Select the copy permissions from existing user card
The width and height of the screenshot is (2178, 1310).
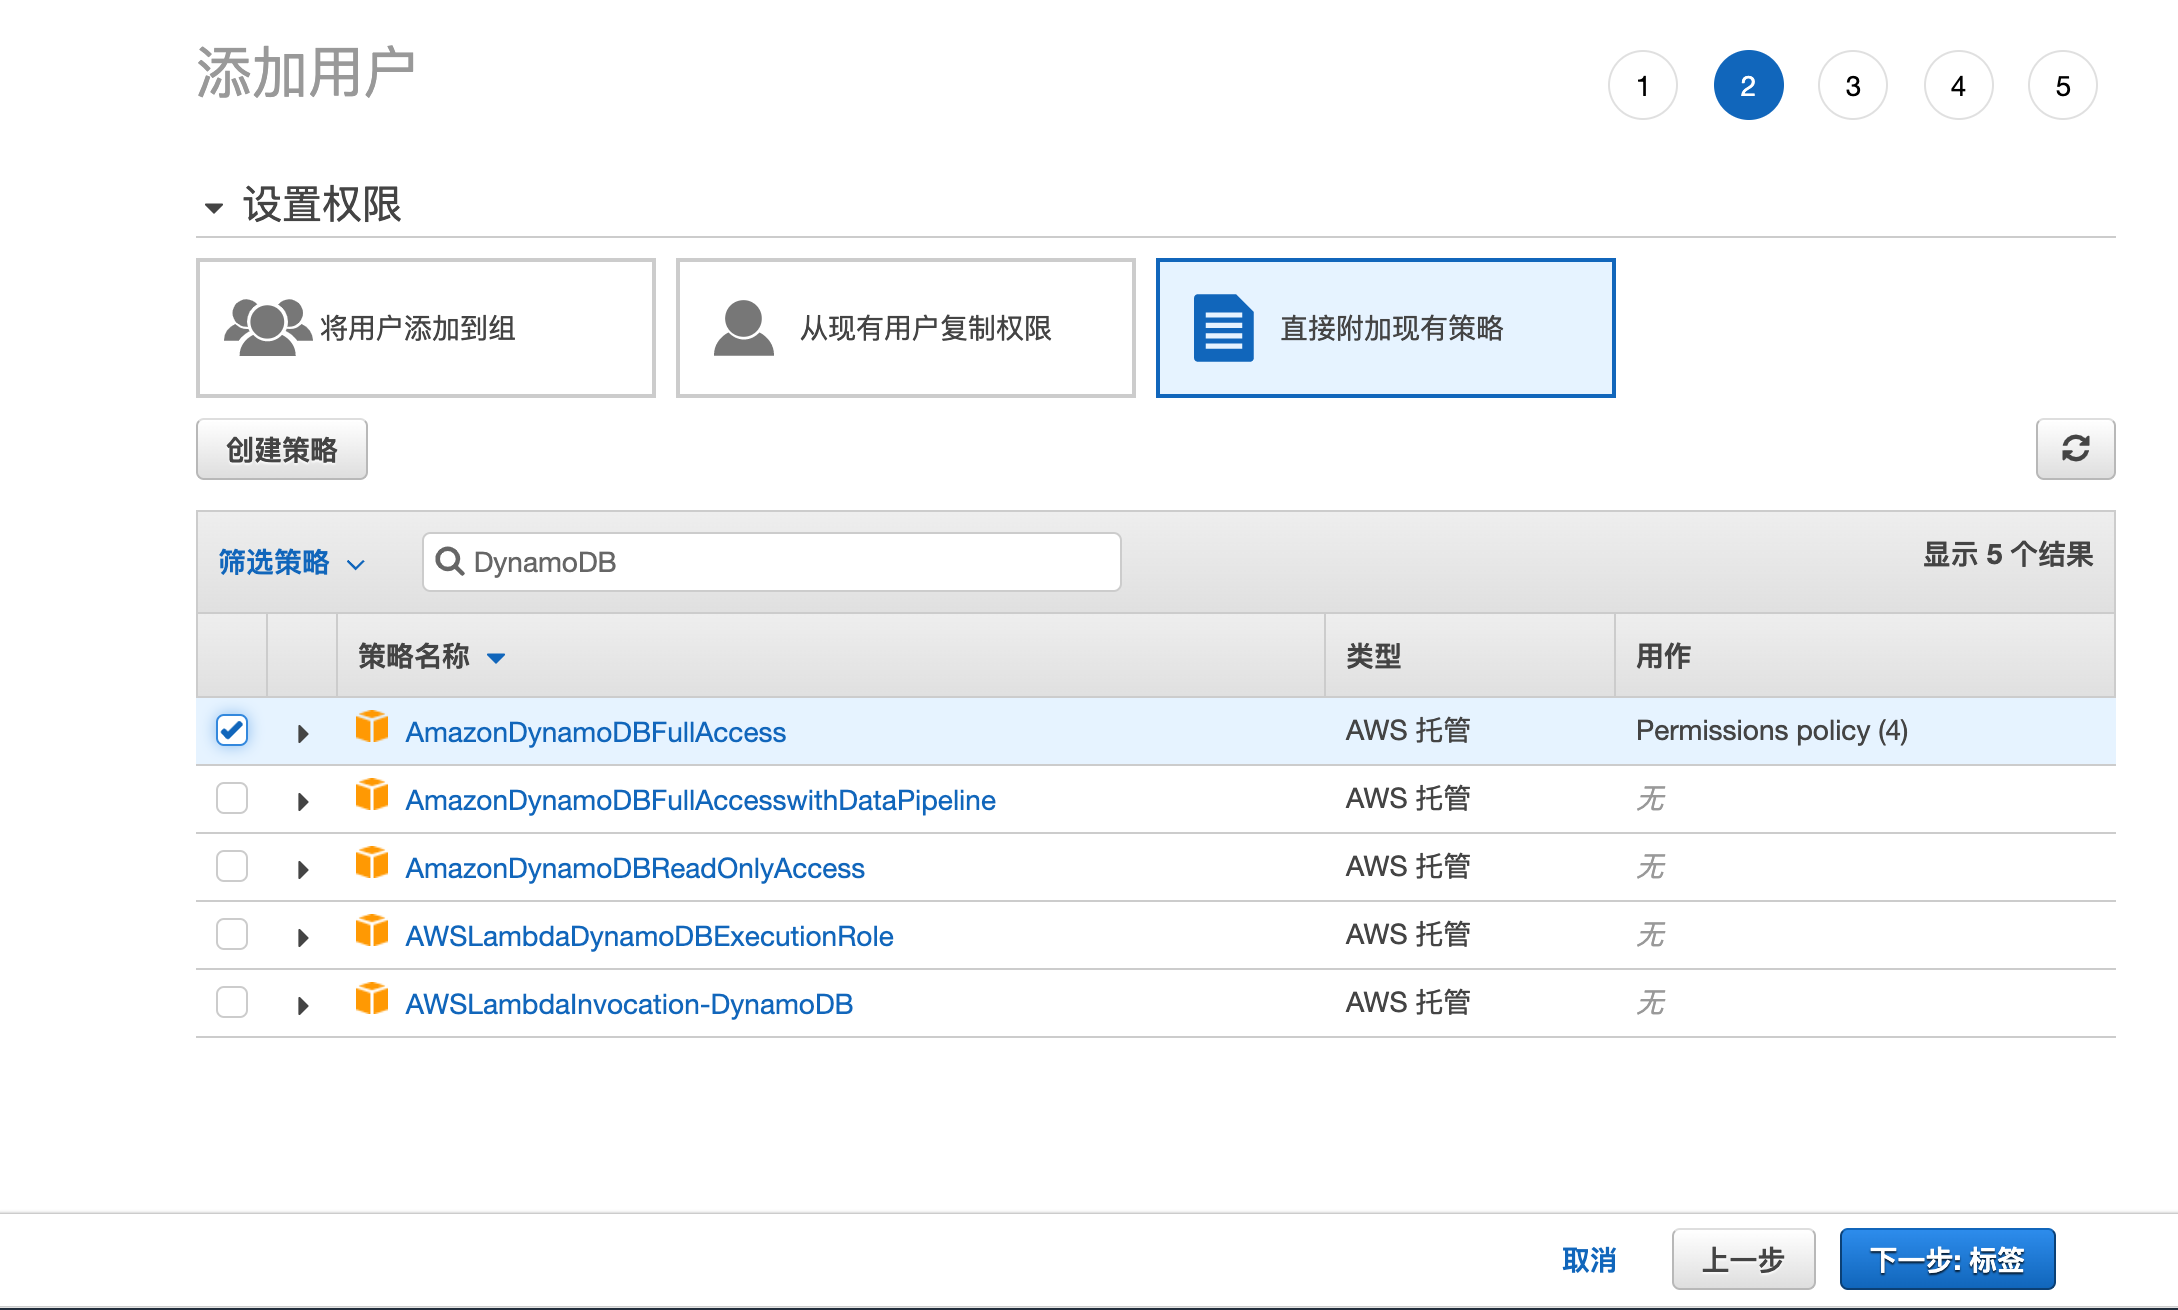[905, 328]
